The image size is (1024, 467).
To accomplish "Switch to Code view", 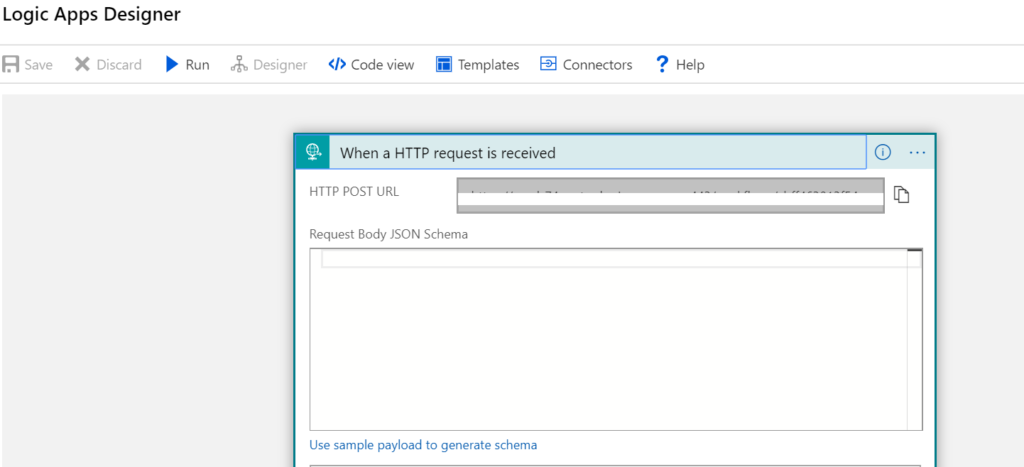I will [371, 65].
